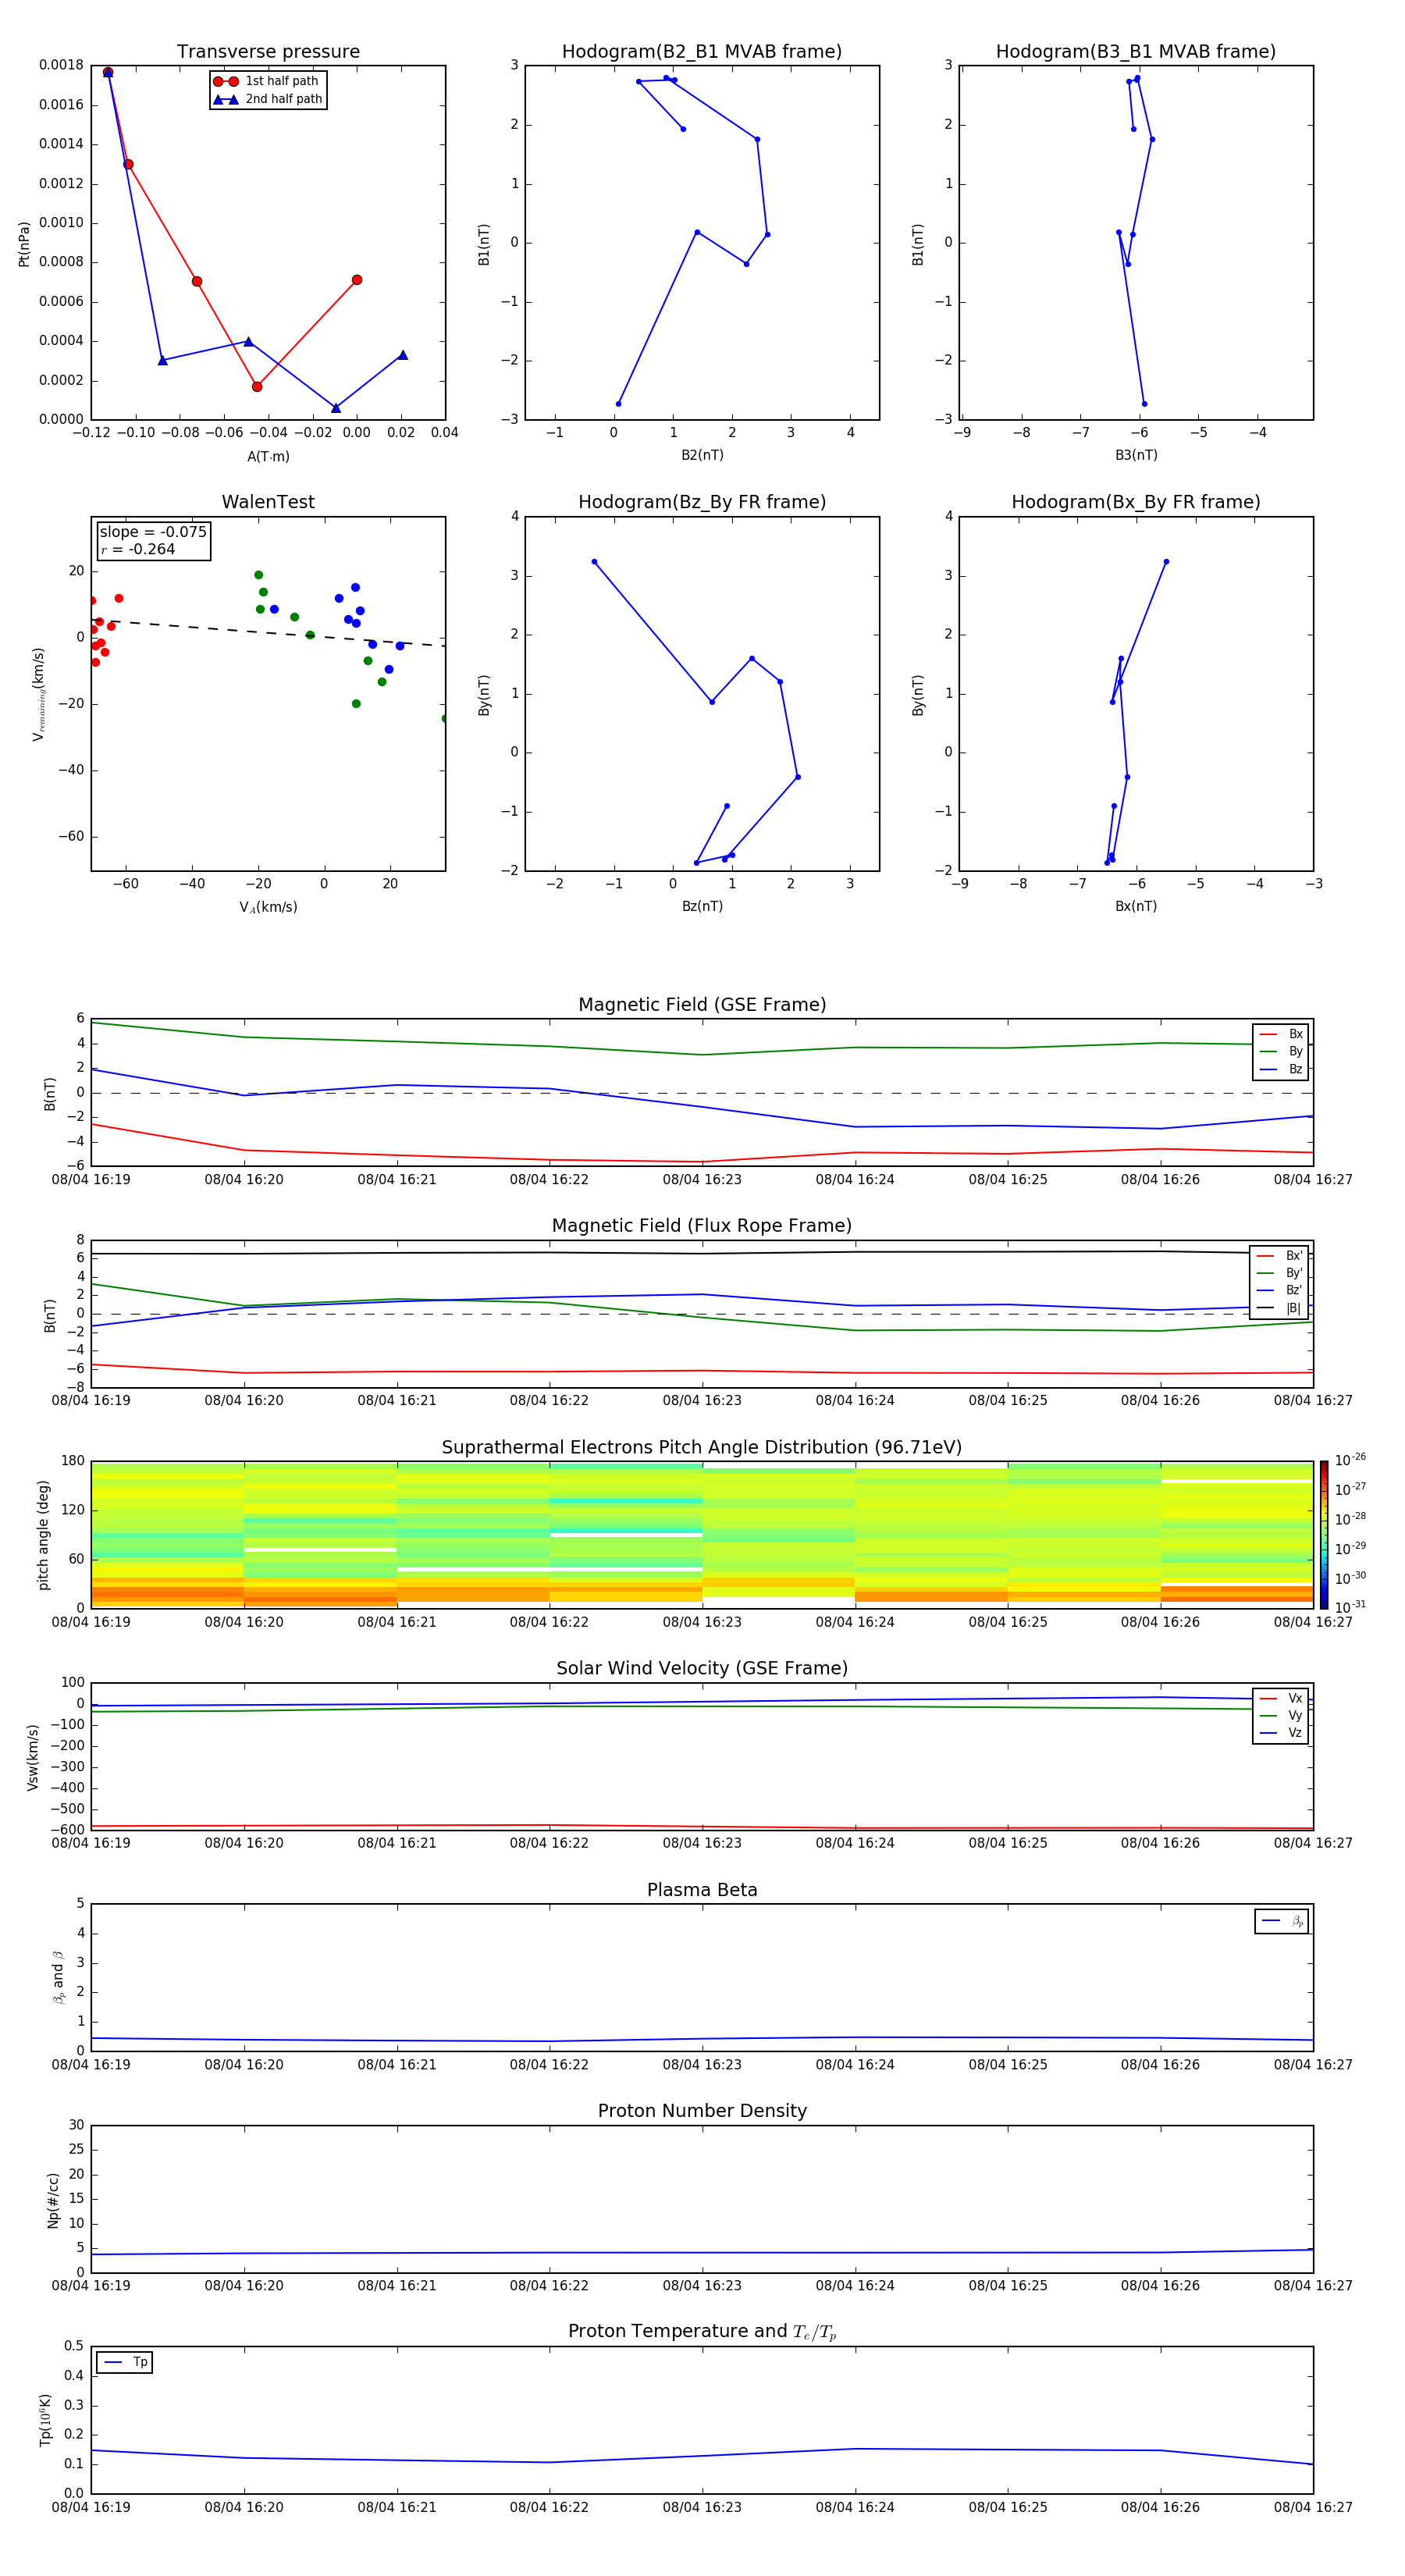Screen dimensions: 1405x2576
Task: Click the Hodogram(Bz_By FR frame) title
Action: coord(702,502)
